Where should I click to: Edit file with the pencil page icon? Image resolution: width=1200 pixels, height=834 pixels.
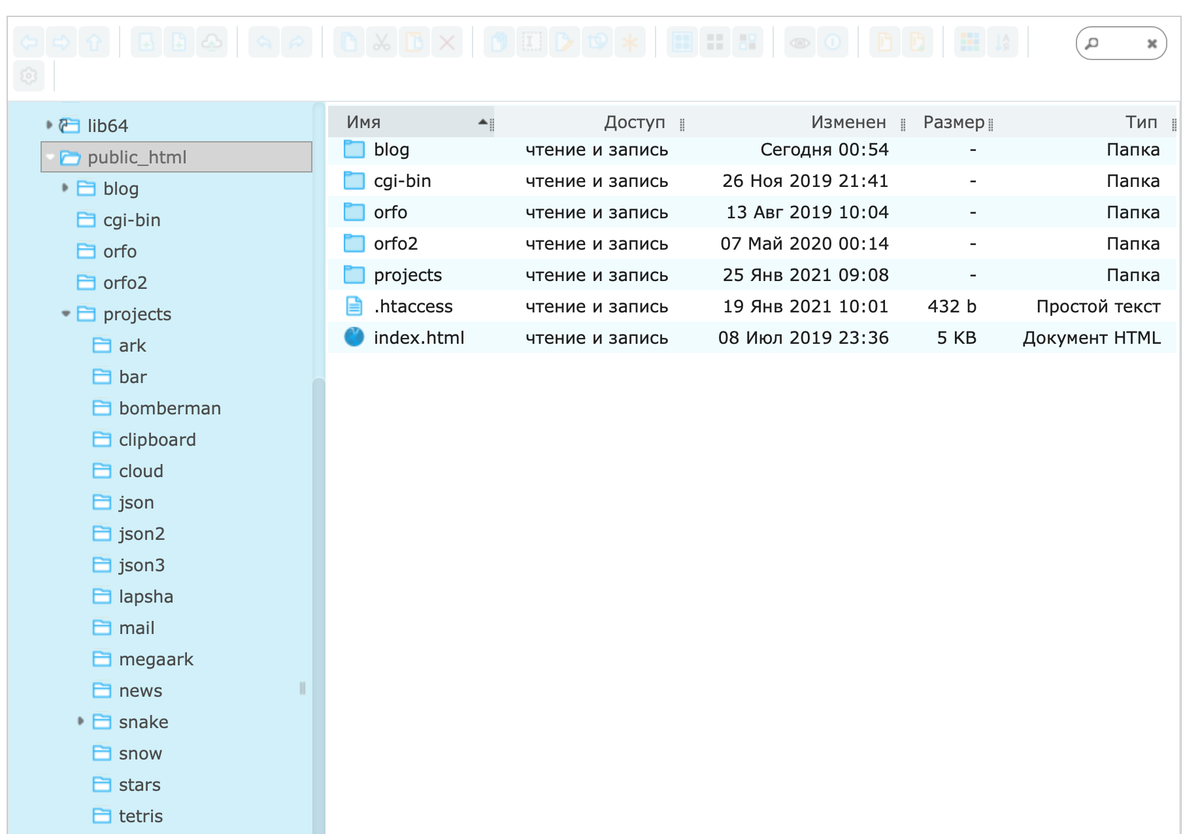pyautogui.click(x=564, y=43)
